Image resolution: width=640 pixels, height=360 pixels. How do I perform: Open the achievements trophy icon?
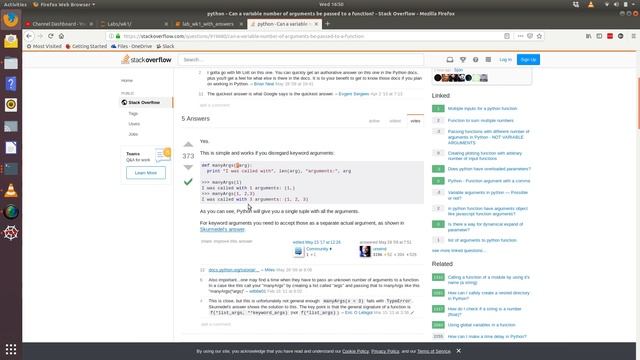click(x=463, y=60)
